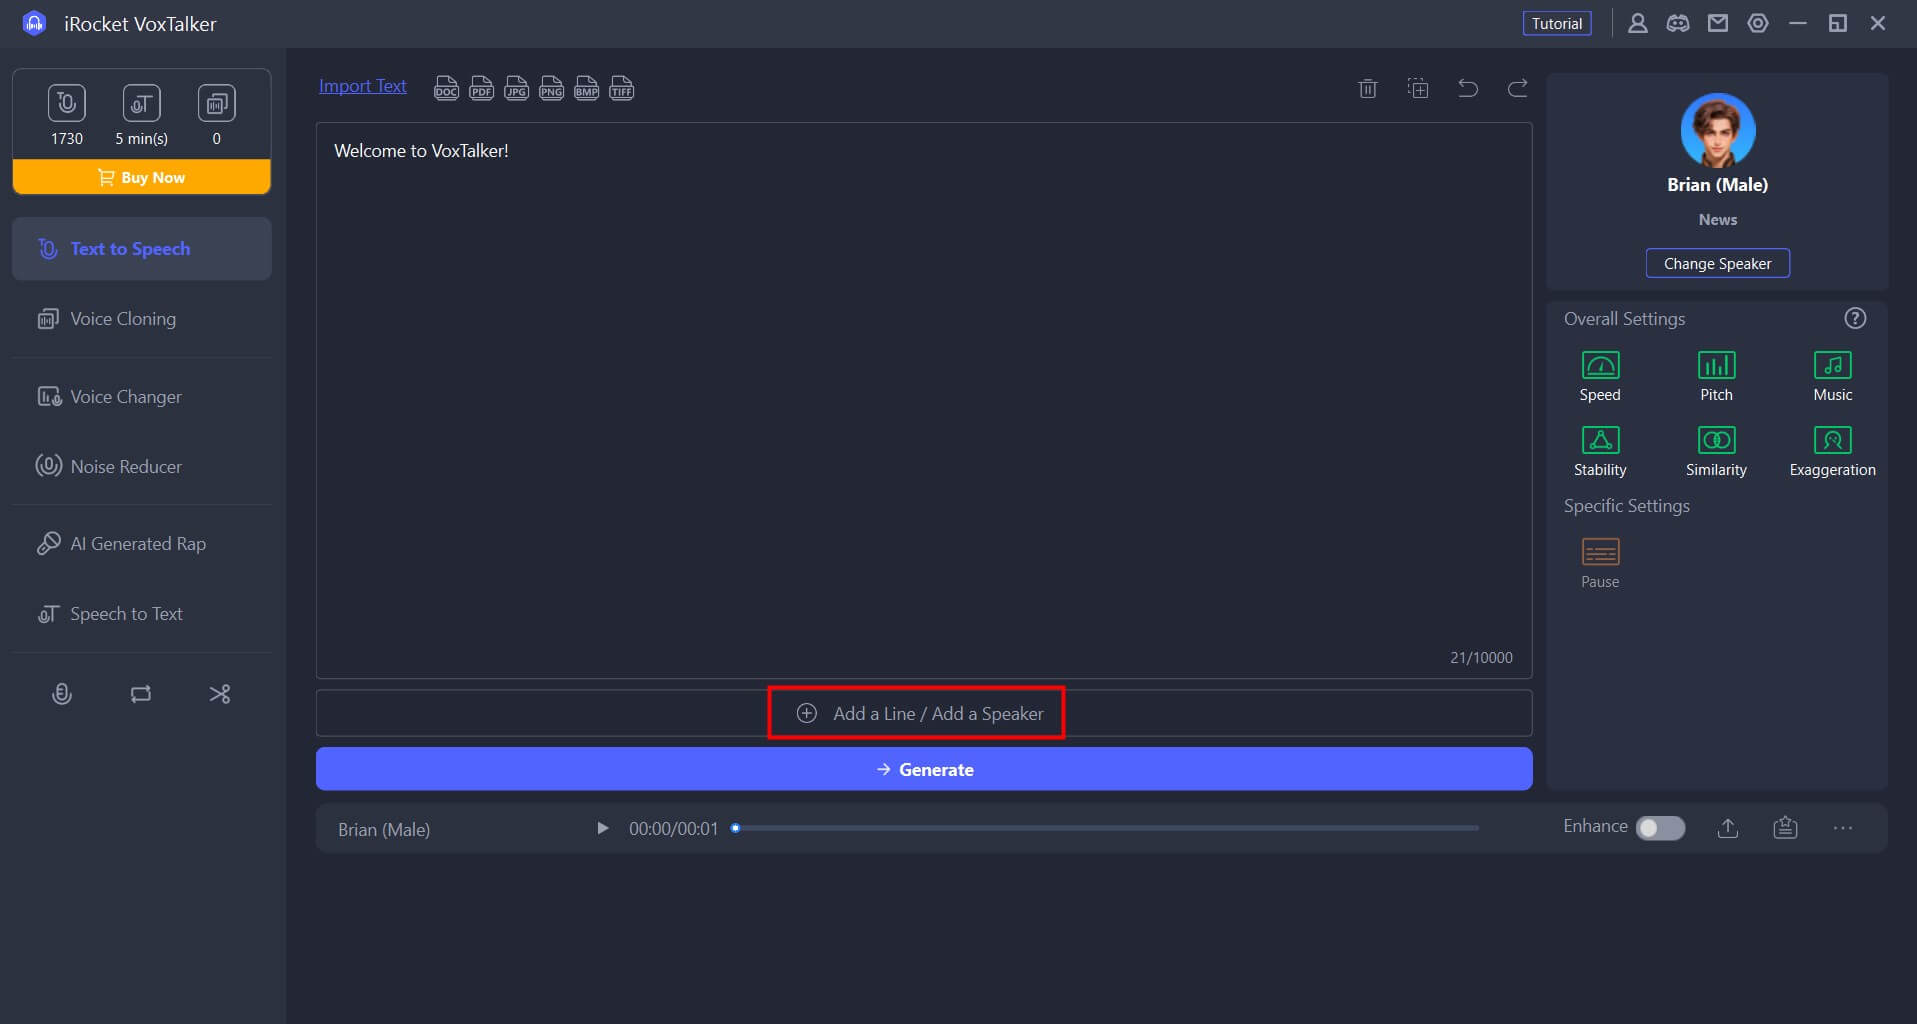
Task: Click the save audio icon beside export
Action: [1785, 827]
